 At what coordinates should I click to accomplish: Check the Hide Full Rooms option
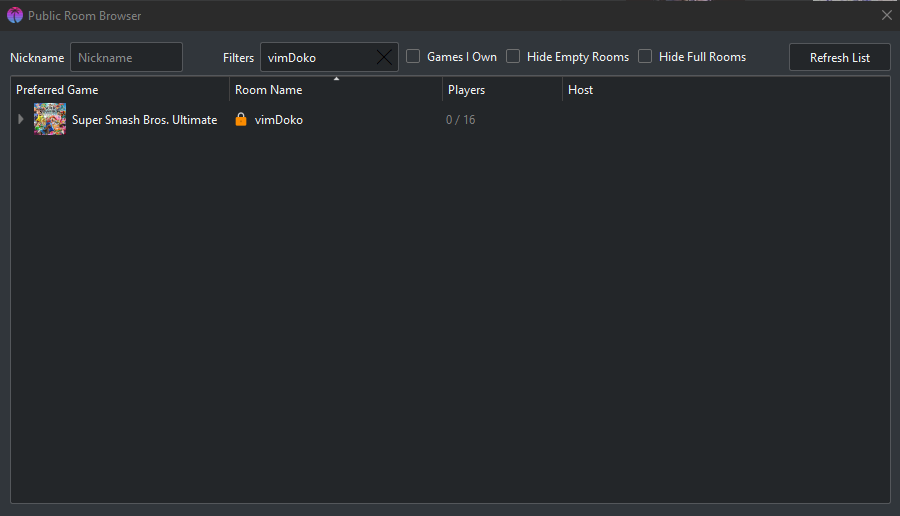coord(645,56)
